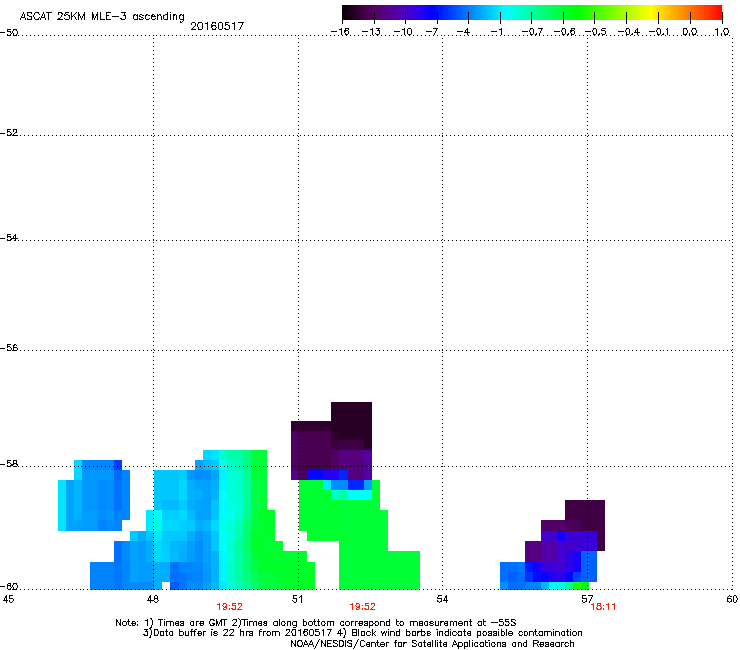Click the -0.6 color scale label

(x=564, y=32)
